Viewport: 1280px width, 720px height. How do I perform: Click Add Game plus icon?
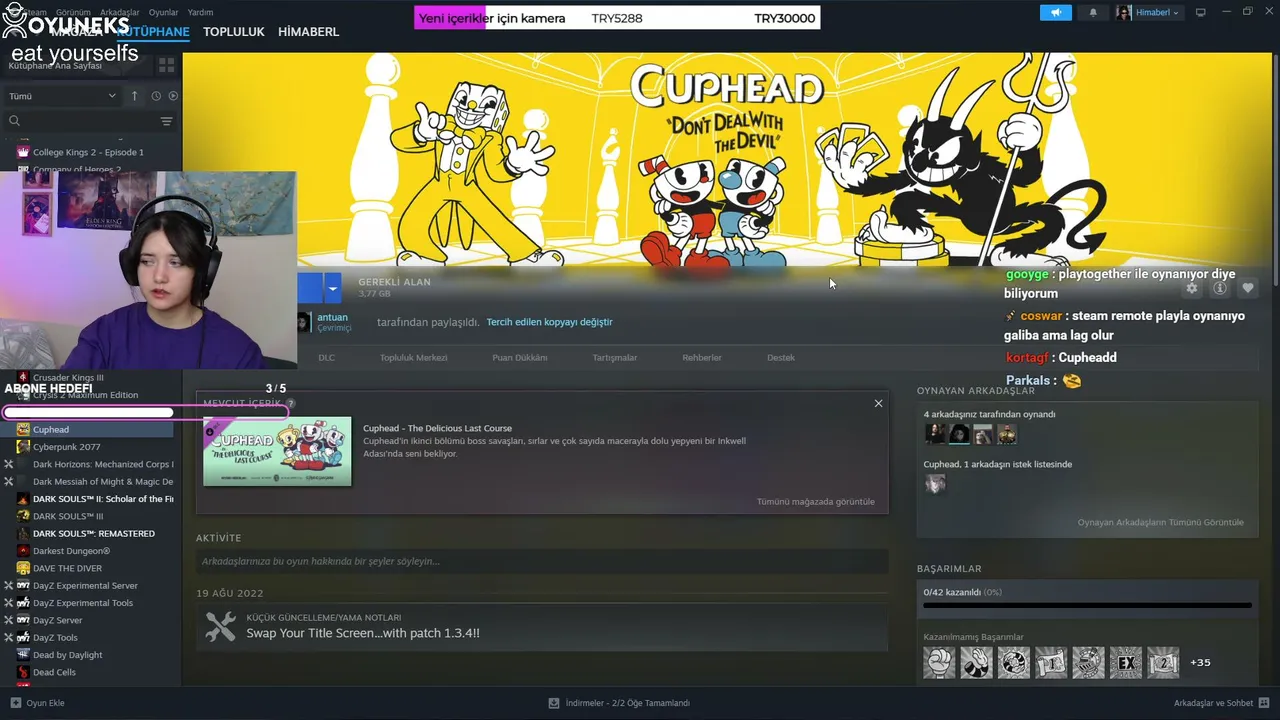(x=15, y=703)
